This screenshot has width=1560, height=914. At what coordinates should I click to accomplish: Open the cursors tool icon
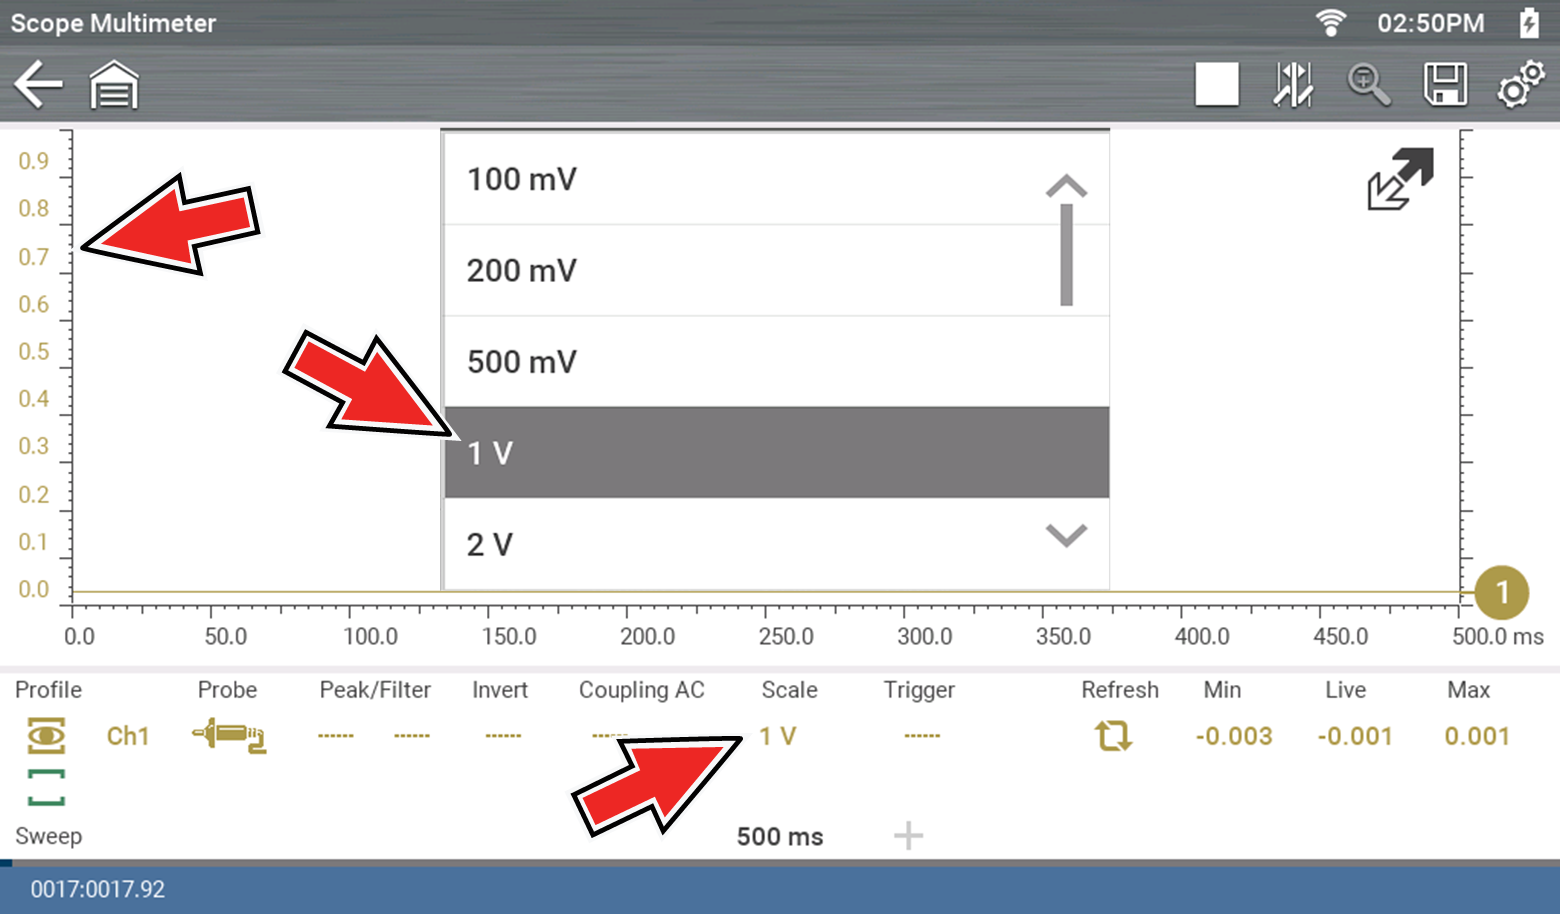click(x=1293, y=85)
